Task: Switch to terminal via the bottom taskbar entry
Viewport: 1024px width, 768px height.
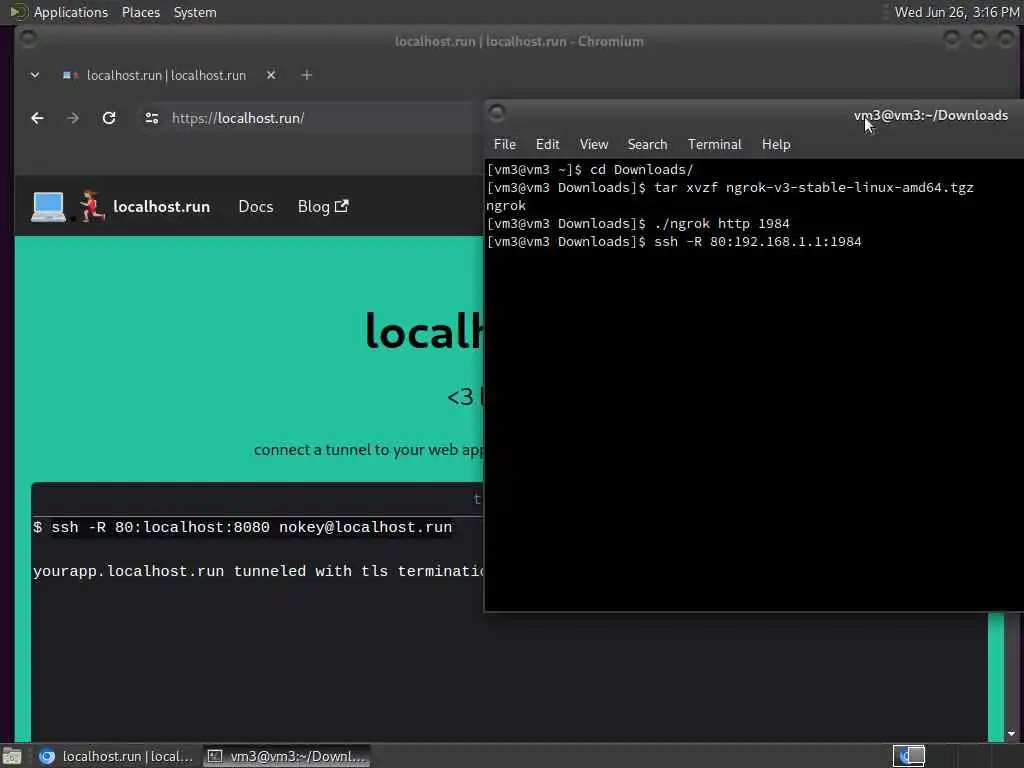Action: [287, 756]
